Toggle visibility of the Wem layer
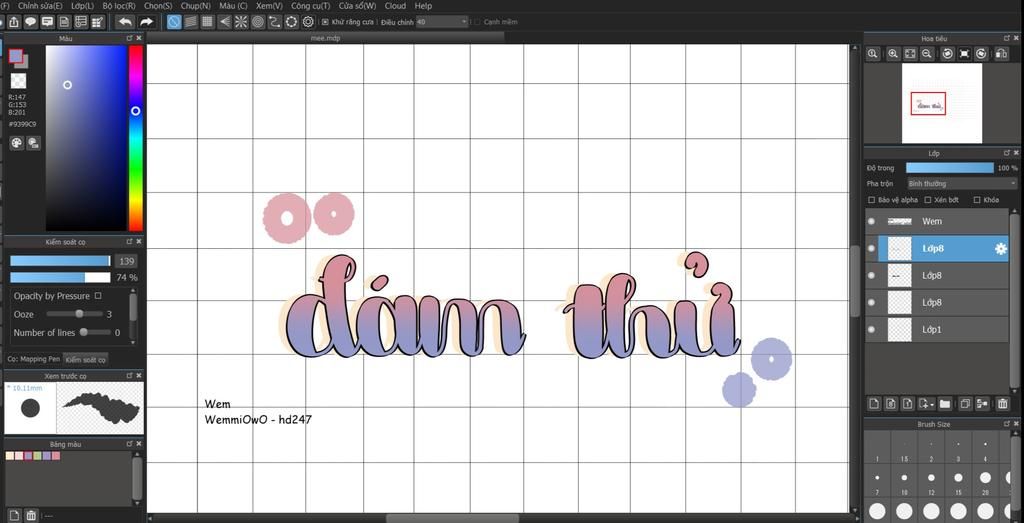Image resolution: width=1024 pixels, height=523 pixels. tap(871, 221)
